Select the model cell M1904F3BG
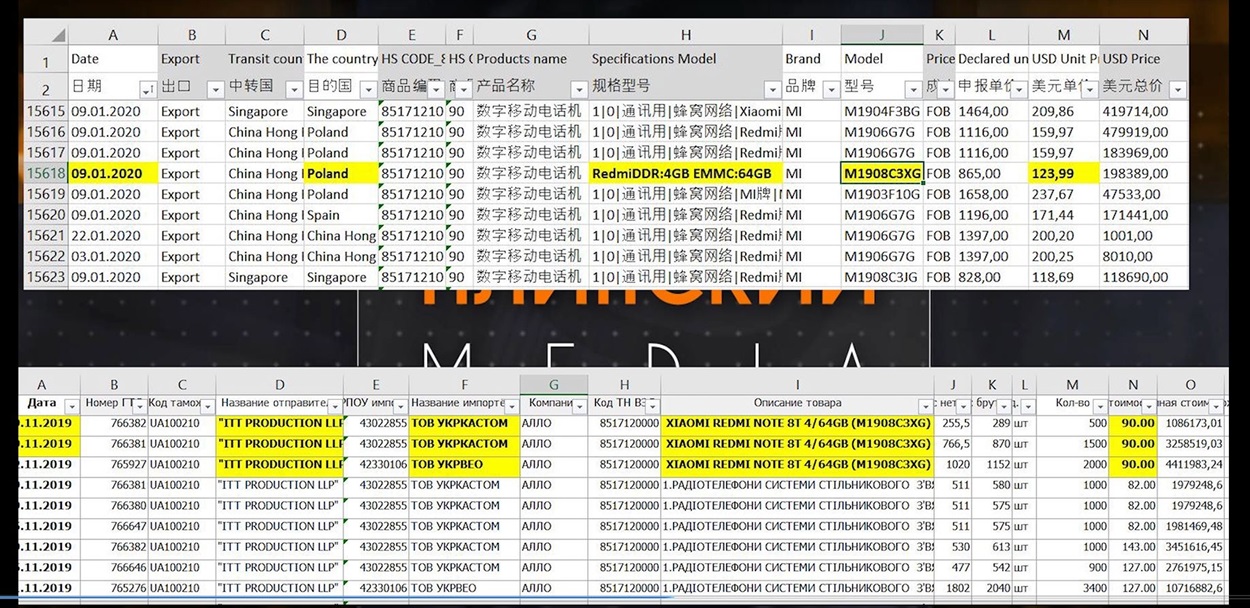This screenshot has width=1250, height=608. click(882, 111)
